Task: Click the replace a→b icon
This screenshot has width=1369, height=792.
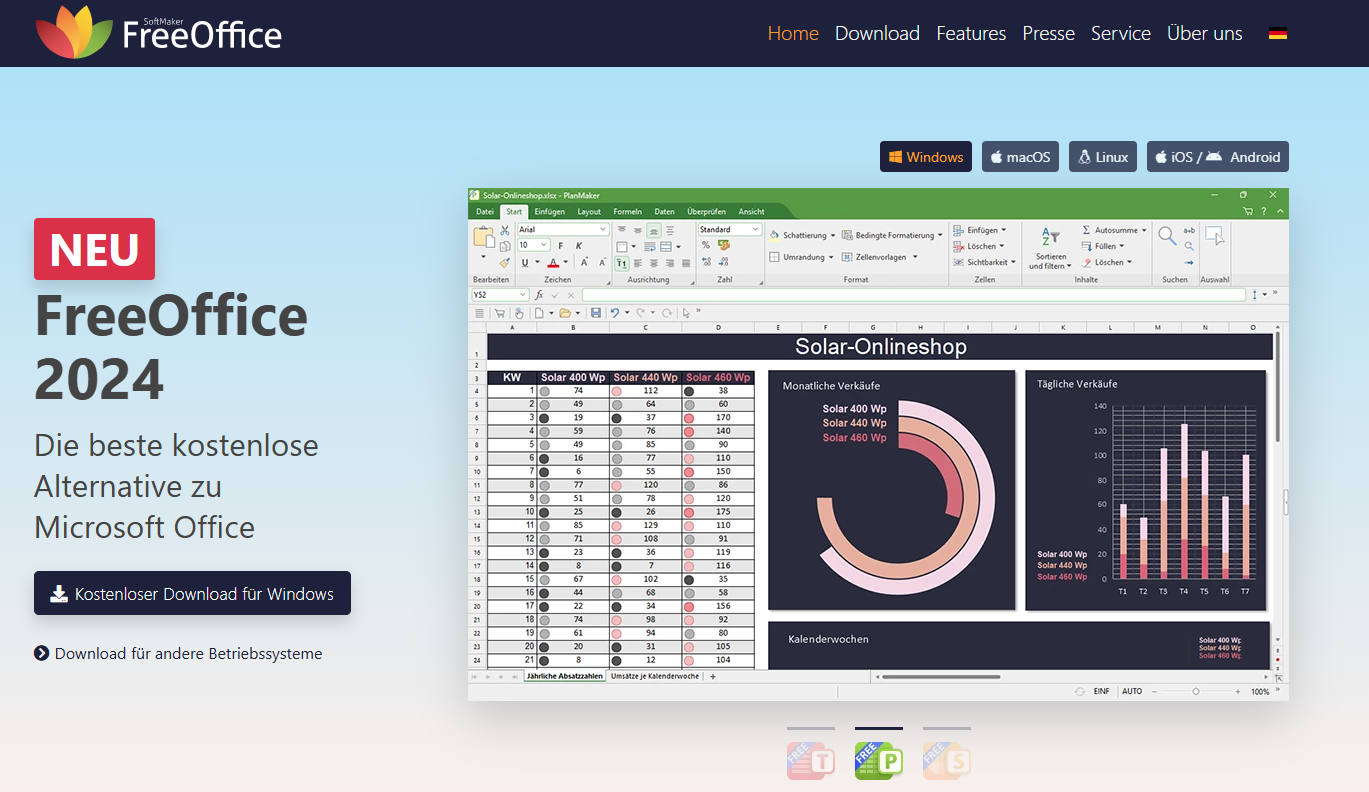Action: pos(1189,230)
